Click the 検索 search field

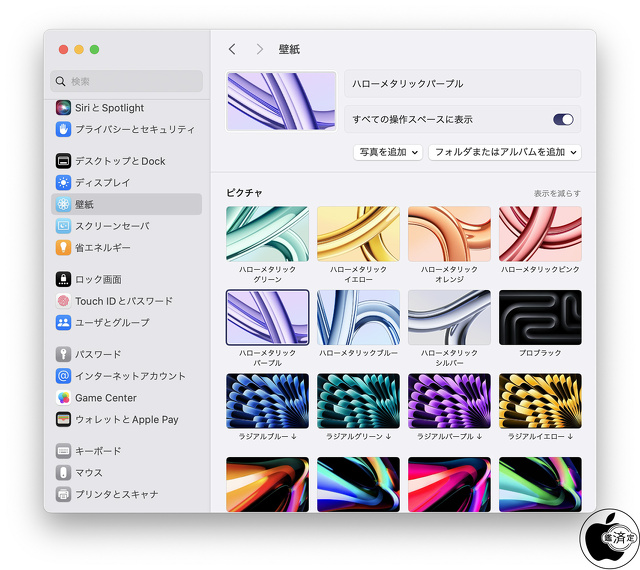[x=127, y=81]
